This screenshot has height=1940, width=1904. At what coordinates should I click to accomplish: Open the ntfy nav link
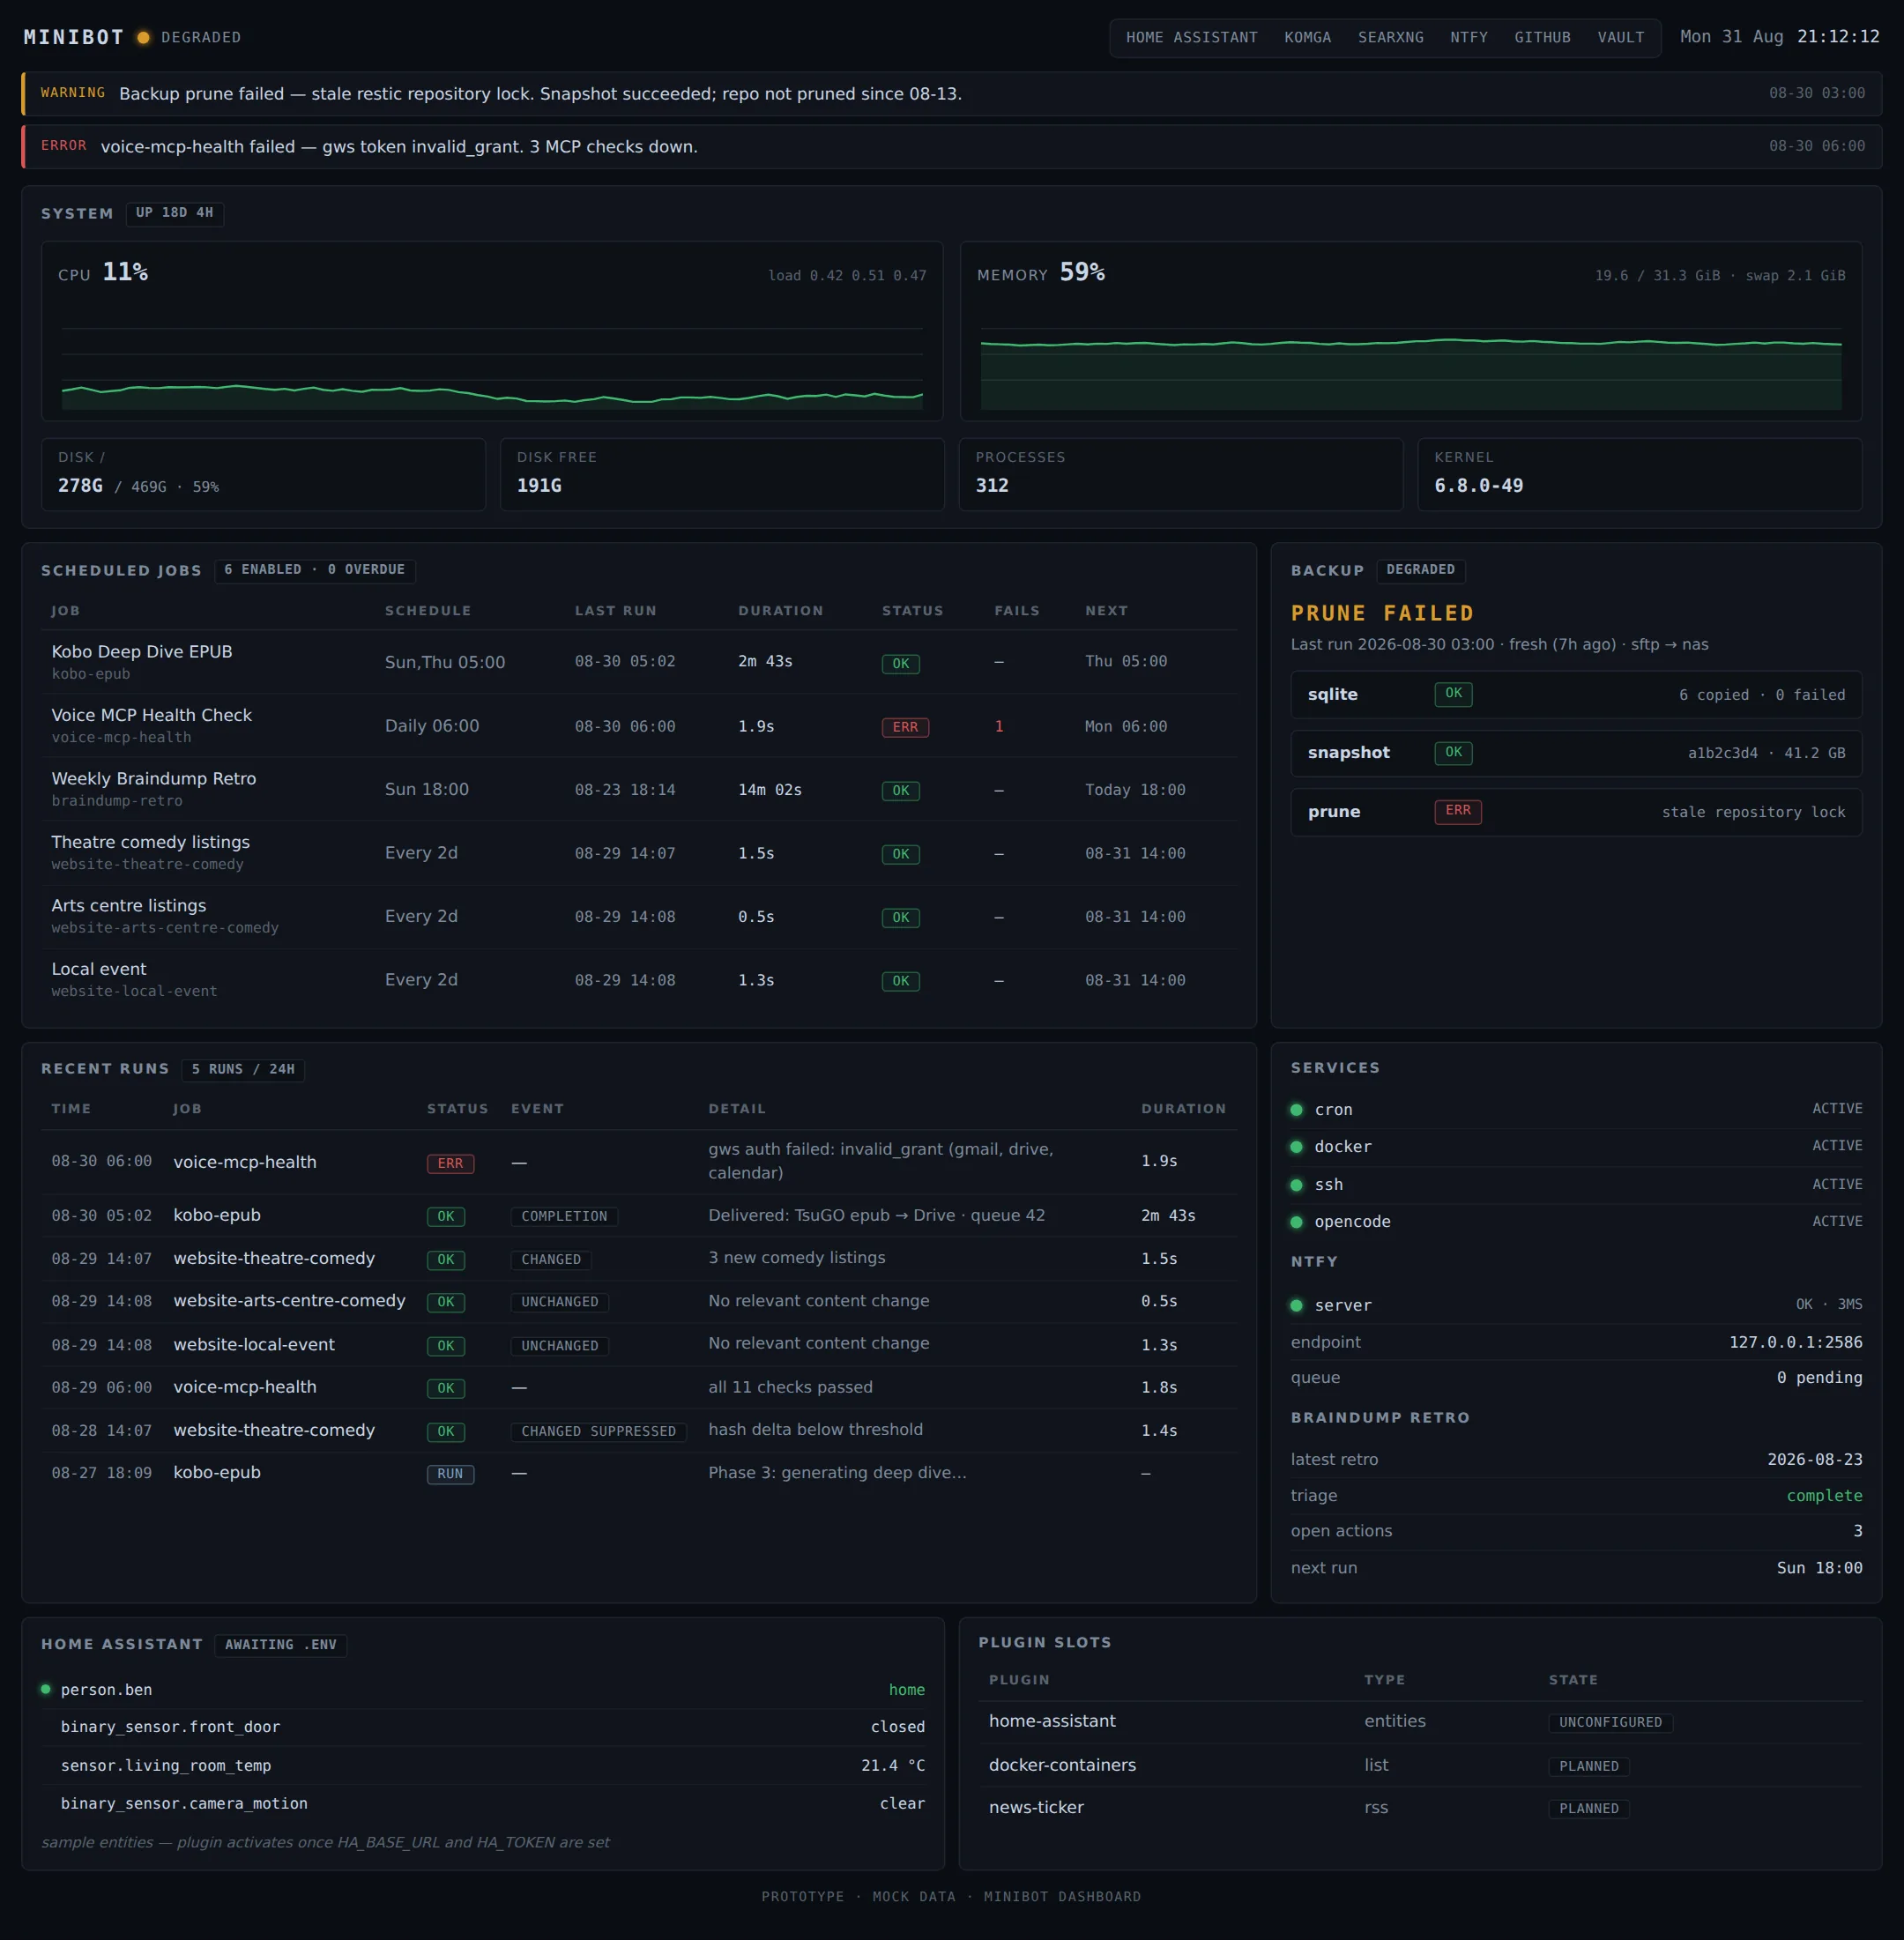pos(1468,37)
